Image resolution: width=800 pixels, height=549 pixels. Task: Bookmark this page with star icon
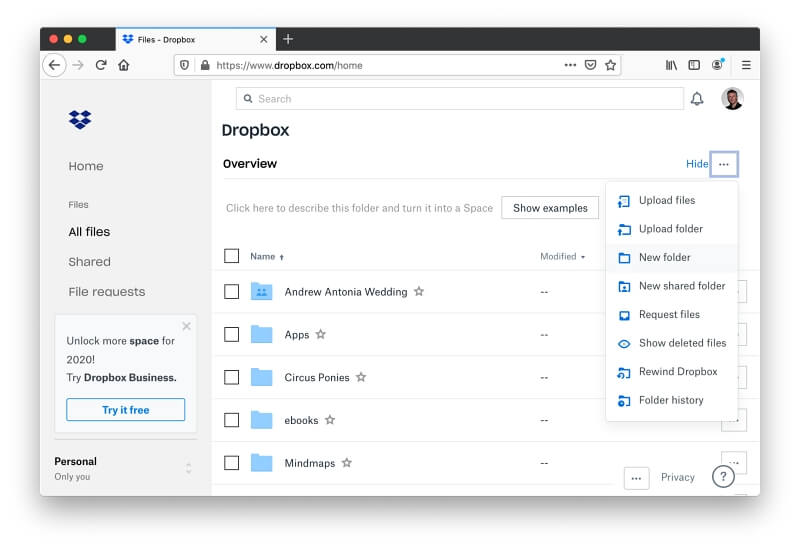point(610,65)
